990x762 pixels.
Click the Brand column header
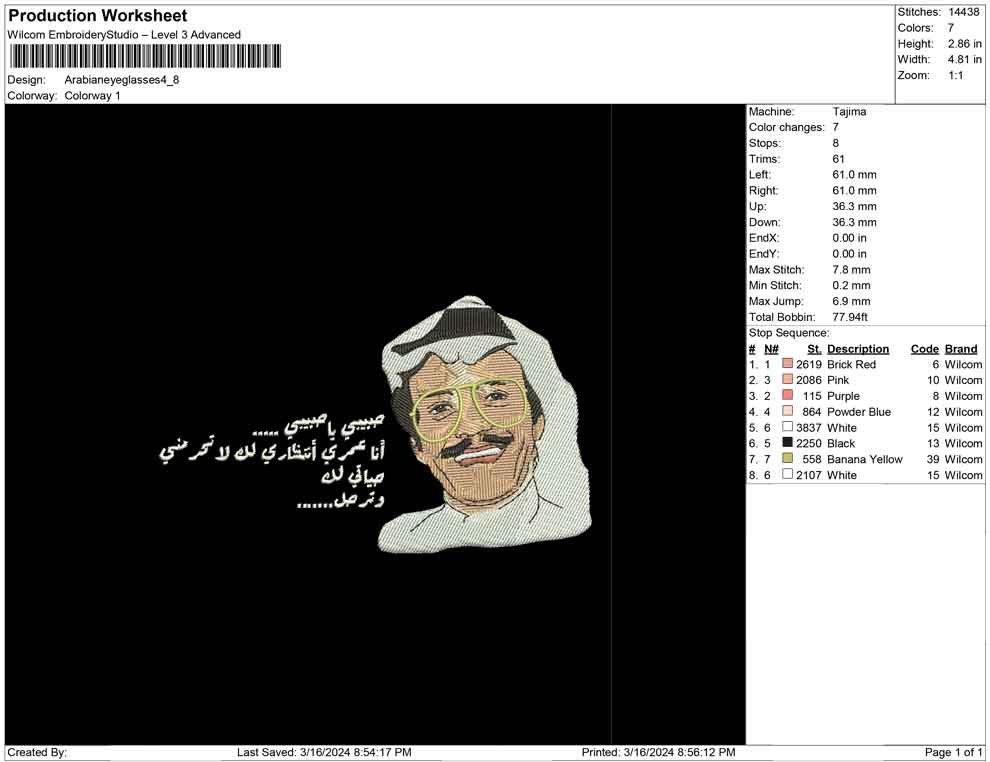click(961, 349)
